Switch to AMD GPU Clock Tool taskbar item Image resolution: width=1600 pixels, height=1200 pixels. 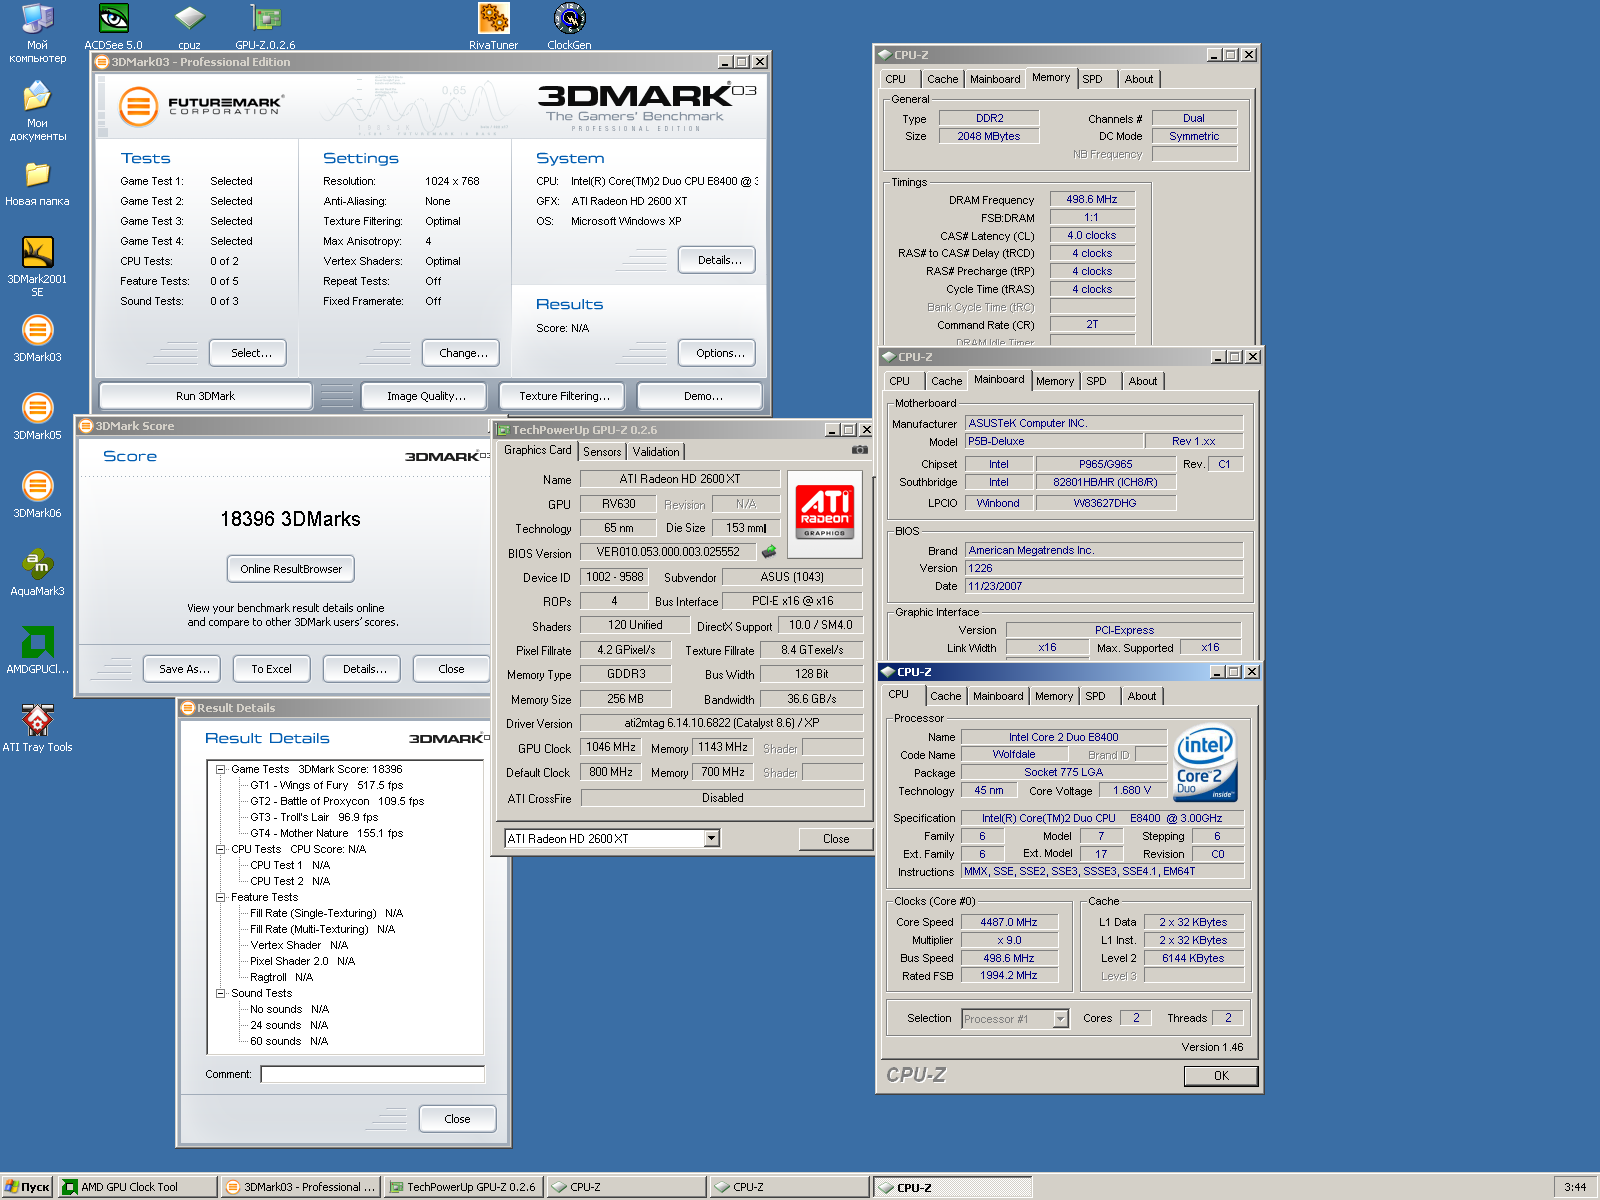click(x=137, y=1187)
